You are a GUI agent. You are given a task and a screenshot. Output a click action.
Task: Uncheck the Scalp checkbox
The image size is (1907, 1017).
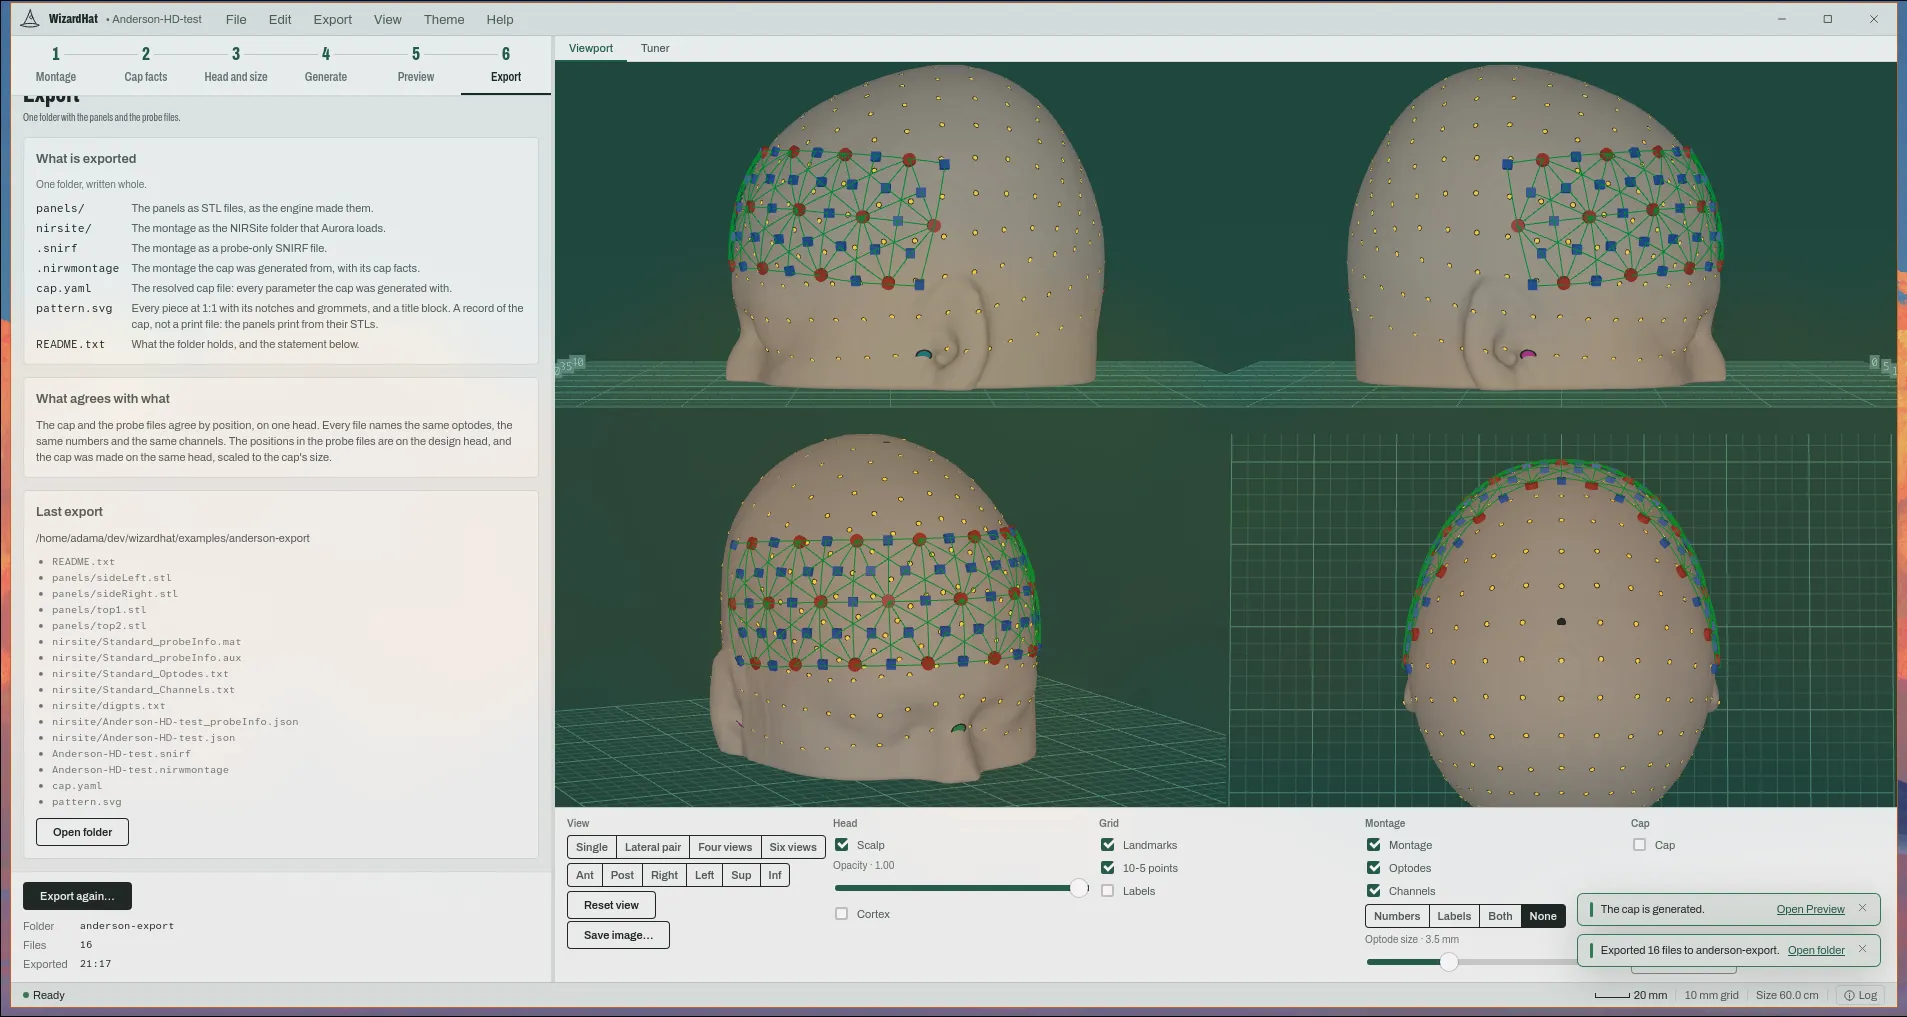tap(842, 845)
